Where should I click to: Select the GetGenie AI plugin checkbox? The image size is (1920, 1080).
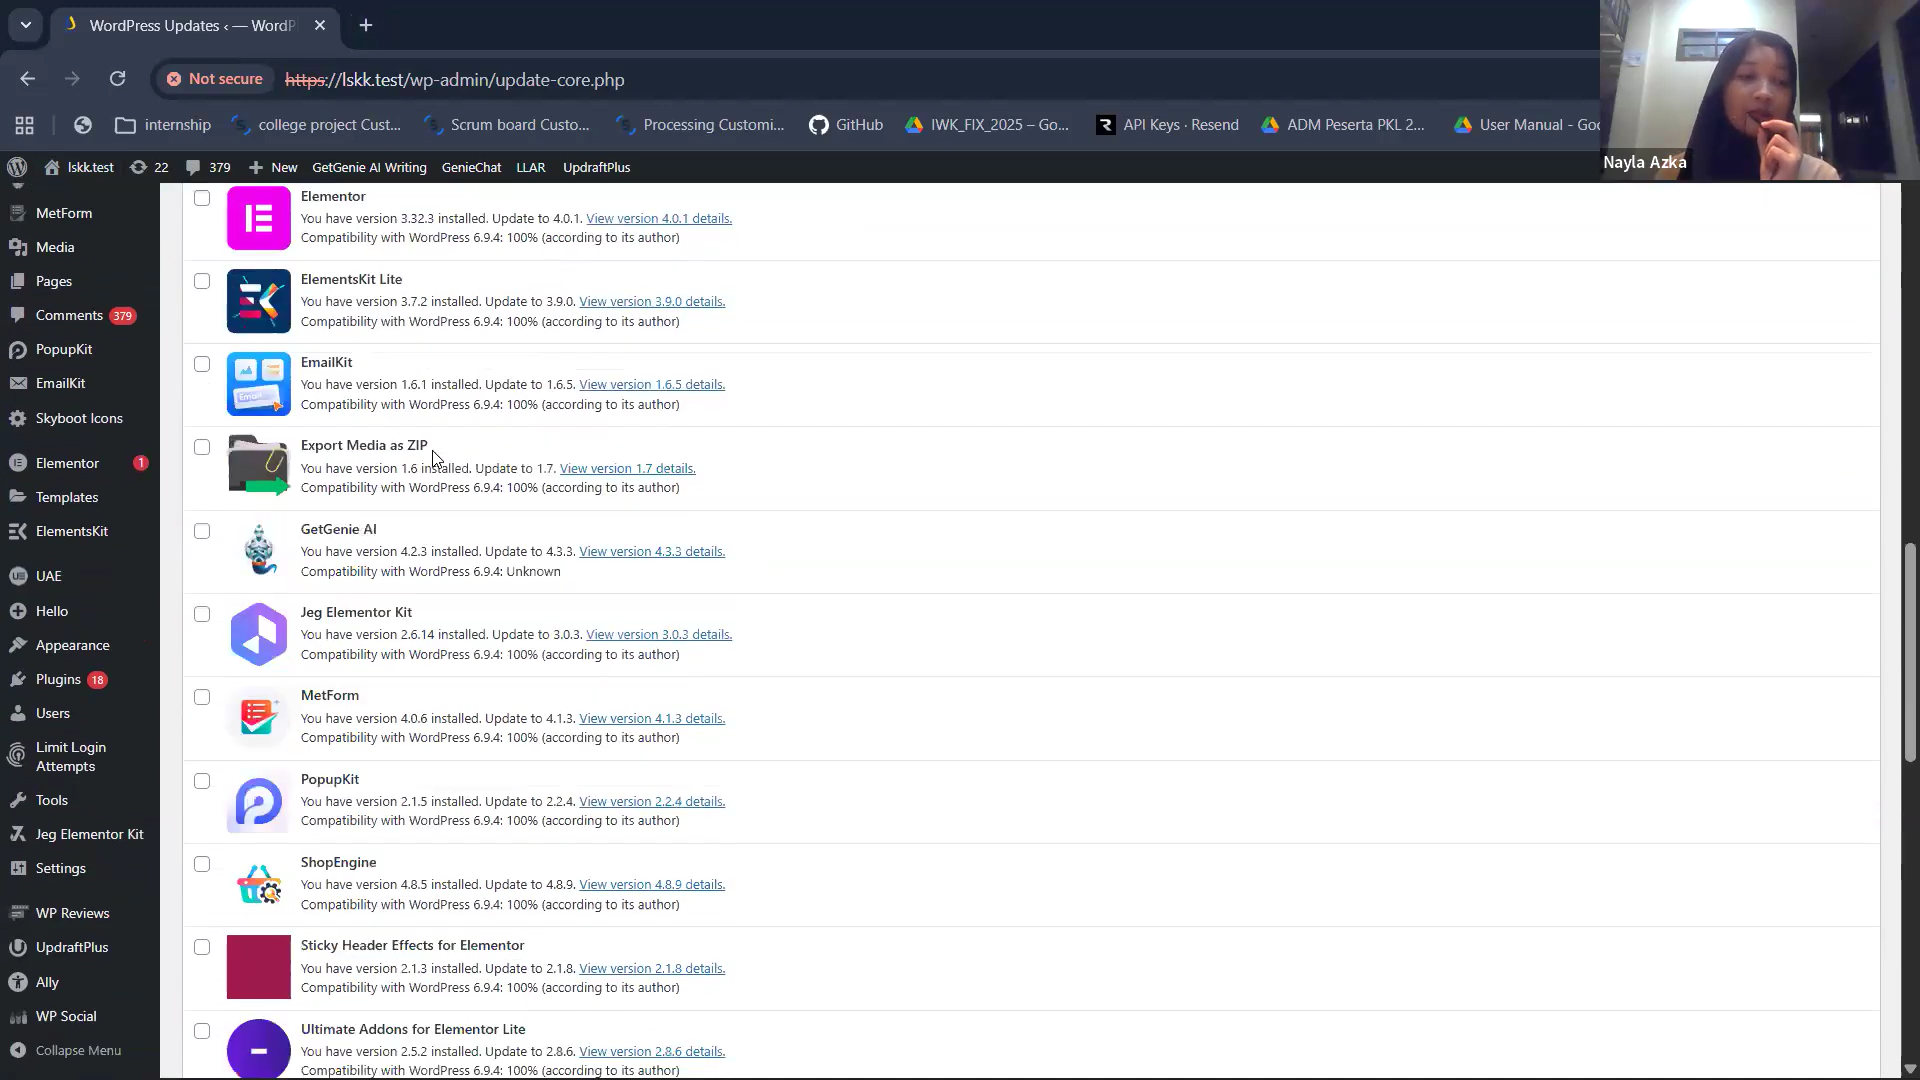202,531
